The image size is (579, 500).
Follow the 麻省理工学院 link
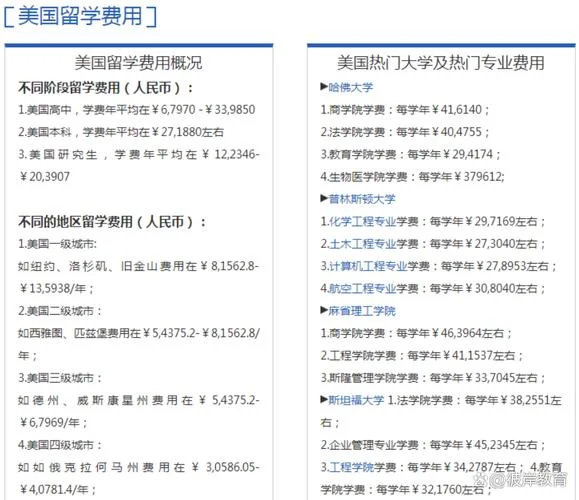[x=362, y=311]
